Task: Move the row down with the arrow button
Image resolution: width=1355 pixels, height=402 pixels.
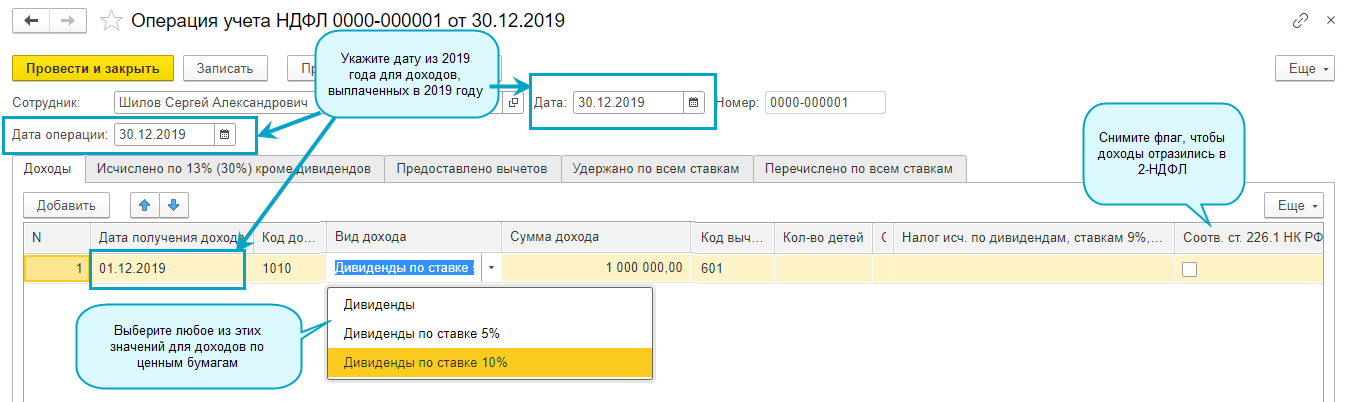Action: [173, 205]
